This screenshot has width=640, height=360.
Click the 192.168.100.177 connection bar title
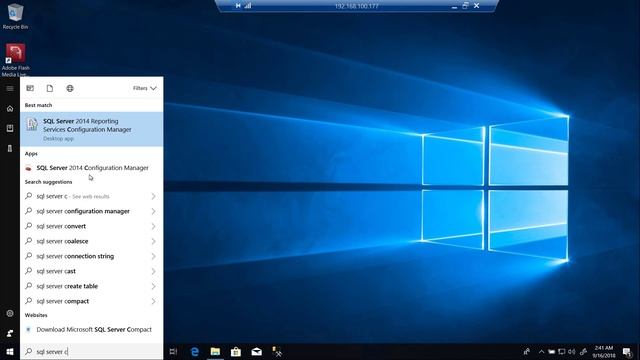click(356, 6)
